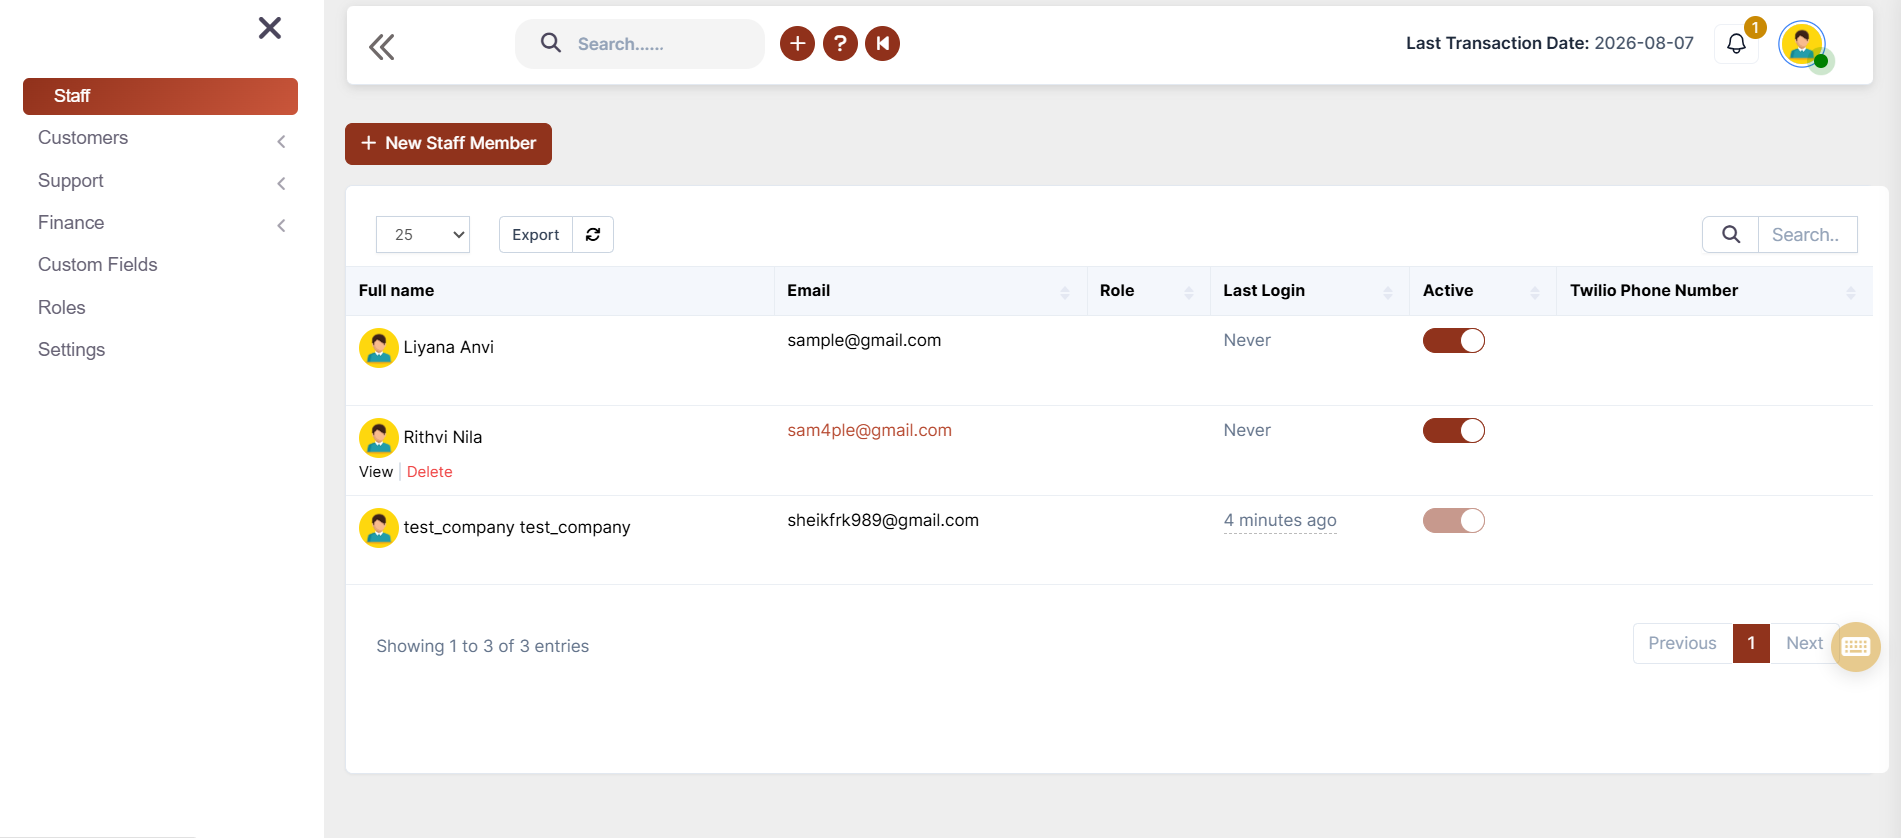Click the Export button
Image resolution: width=1901 pixels, height=838 pixels.
tap(536, 234)
